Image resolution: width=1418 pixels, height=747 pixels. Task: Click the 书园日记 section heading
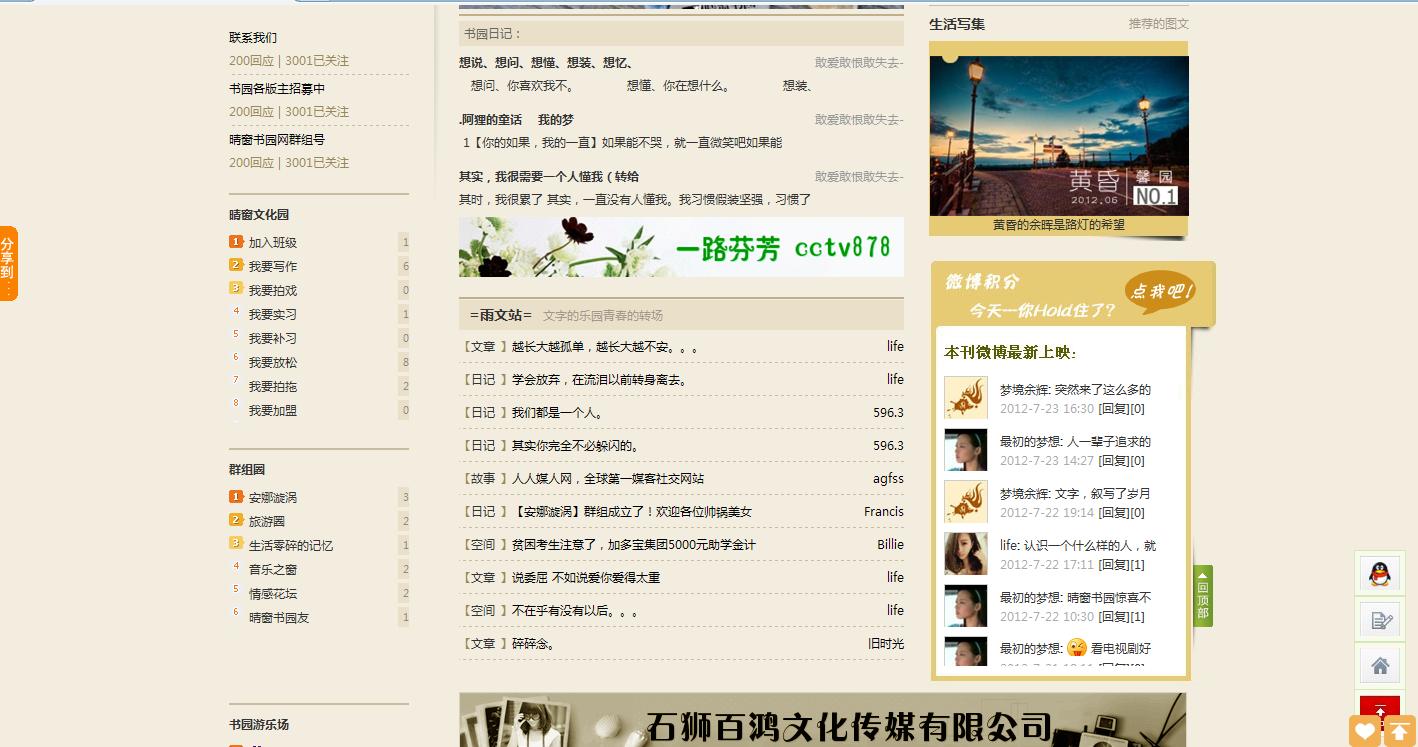point(492,34)
